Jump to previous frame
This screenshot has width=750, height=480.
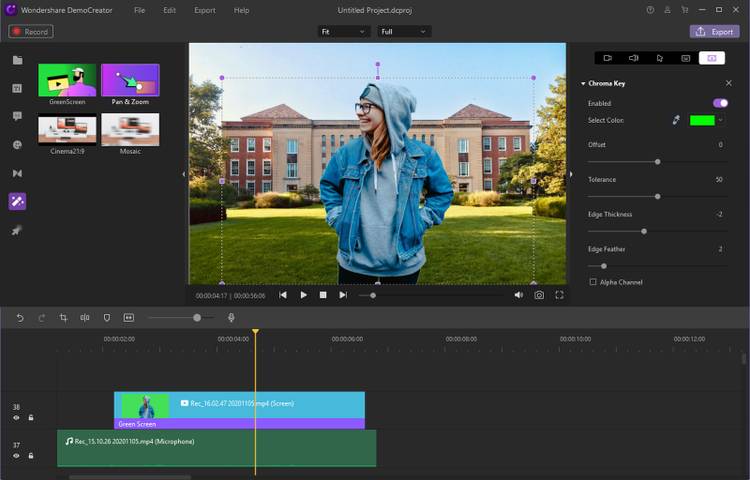pyautogui.click(x=283, y=295)
